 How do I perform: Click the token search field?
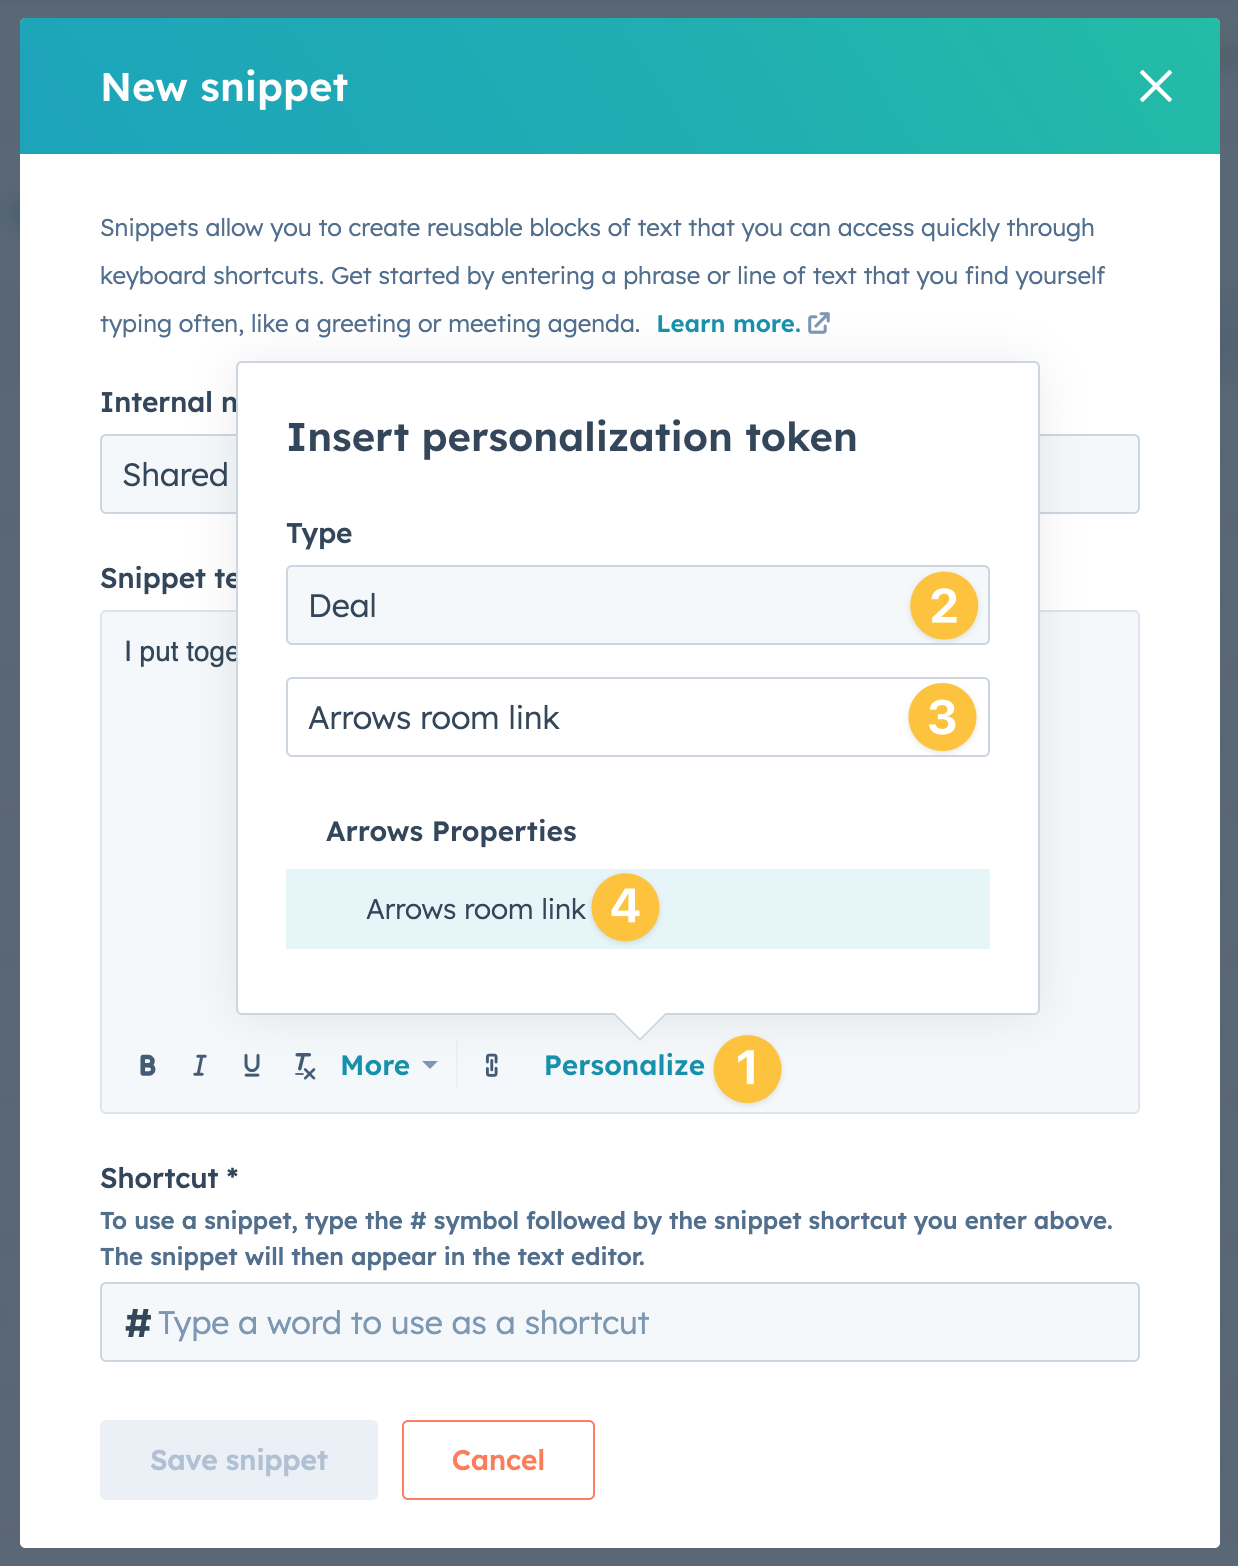(600, 718)
